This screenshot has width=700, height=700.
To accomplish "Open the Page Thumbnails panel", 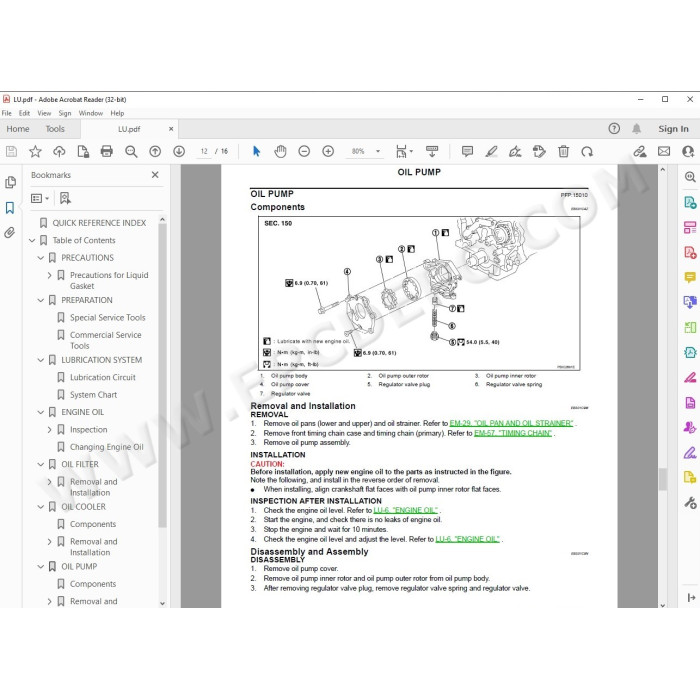I will (10, 182).
